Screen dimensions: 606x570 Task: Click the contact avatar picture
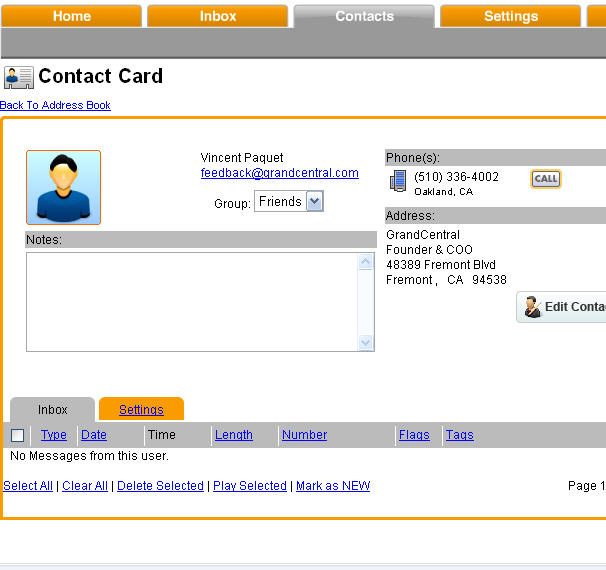coord(63,187)
